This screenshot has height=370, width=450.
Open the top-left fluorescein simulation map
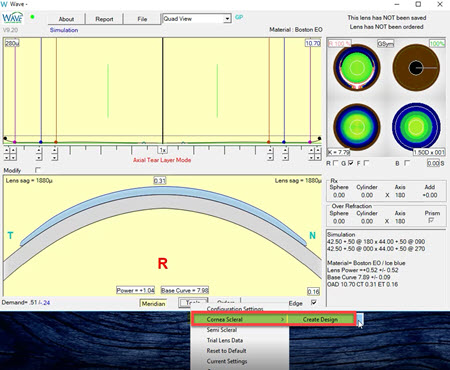[357, 67]
